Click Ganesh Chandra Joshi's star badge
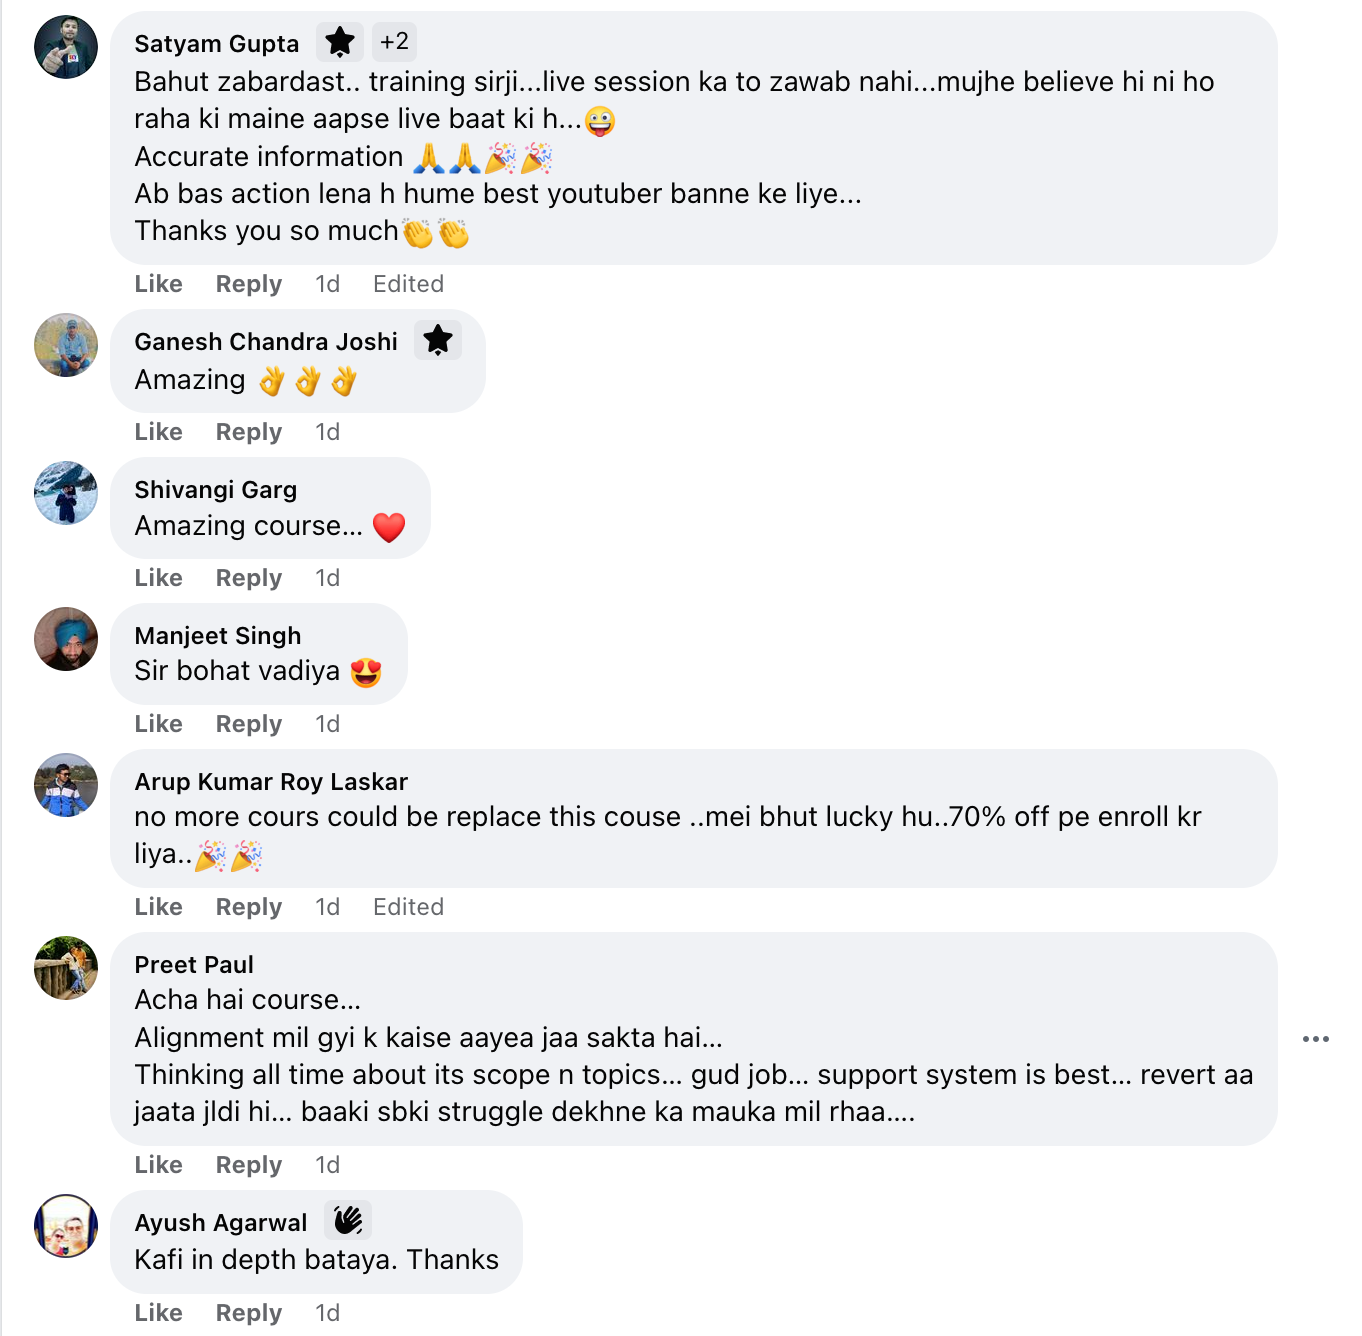 [437, 341]
